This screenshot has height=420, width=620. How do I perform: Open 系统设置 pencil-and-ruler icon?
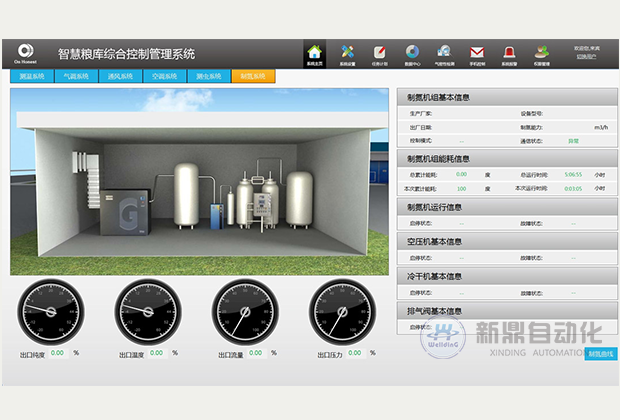tap(347, 55)
